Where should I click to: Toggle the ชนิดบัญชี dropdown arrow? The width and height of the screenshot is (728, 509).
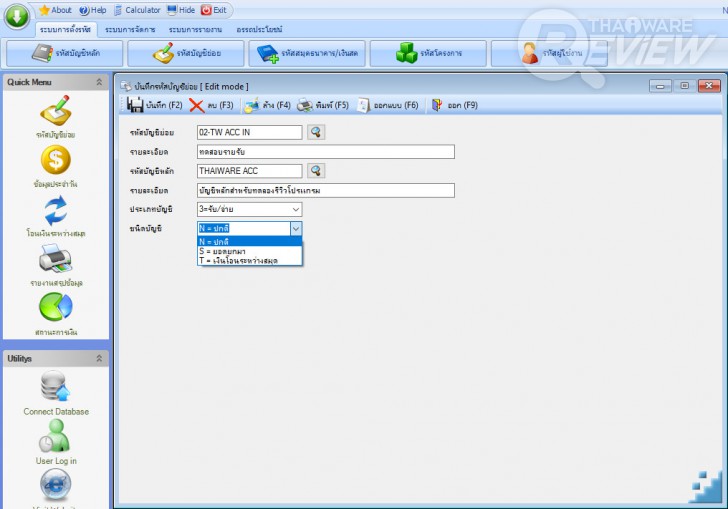pyautogui.click(x=296, y=228)
